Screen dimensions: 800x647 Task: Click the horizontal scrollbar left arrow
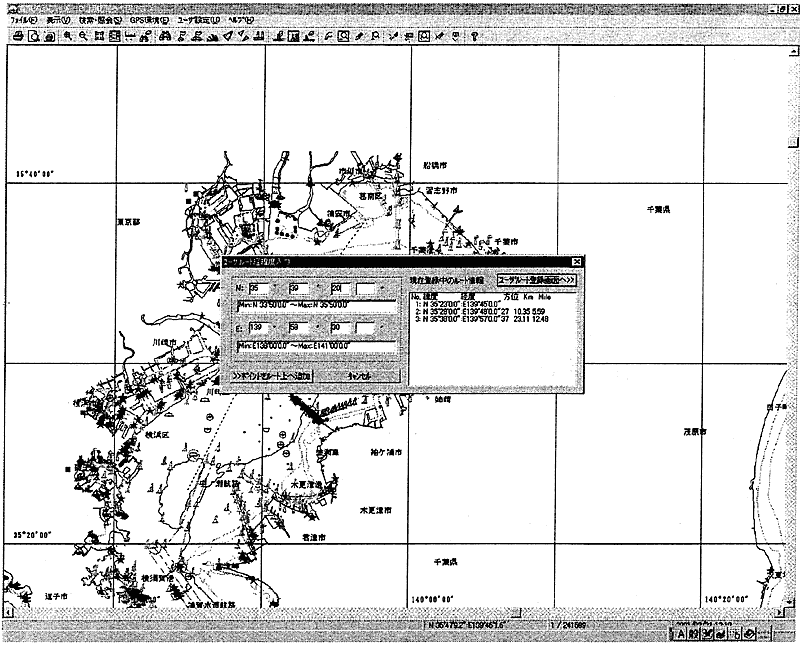click(9, 612)
